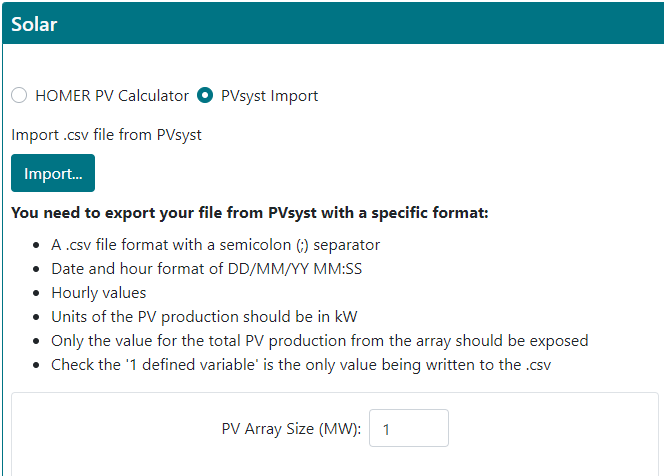Image resolution: width=664 pixels, height=476 pixels.
Task: Click the HOMER PV Calculator label text
Action: pos(112,96)
